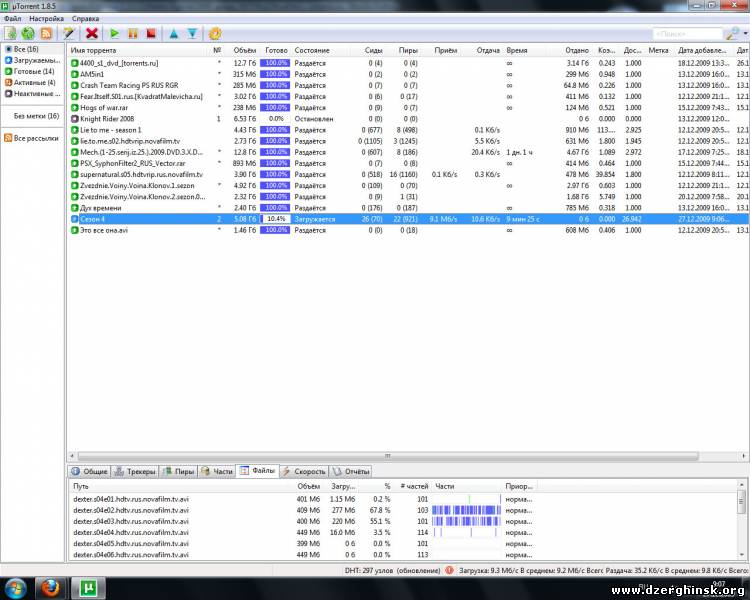This screenshot has width=750, height=600.
Task: Select the Без метки (16) label filter
Action: click(x=36, y=116)
